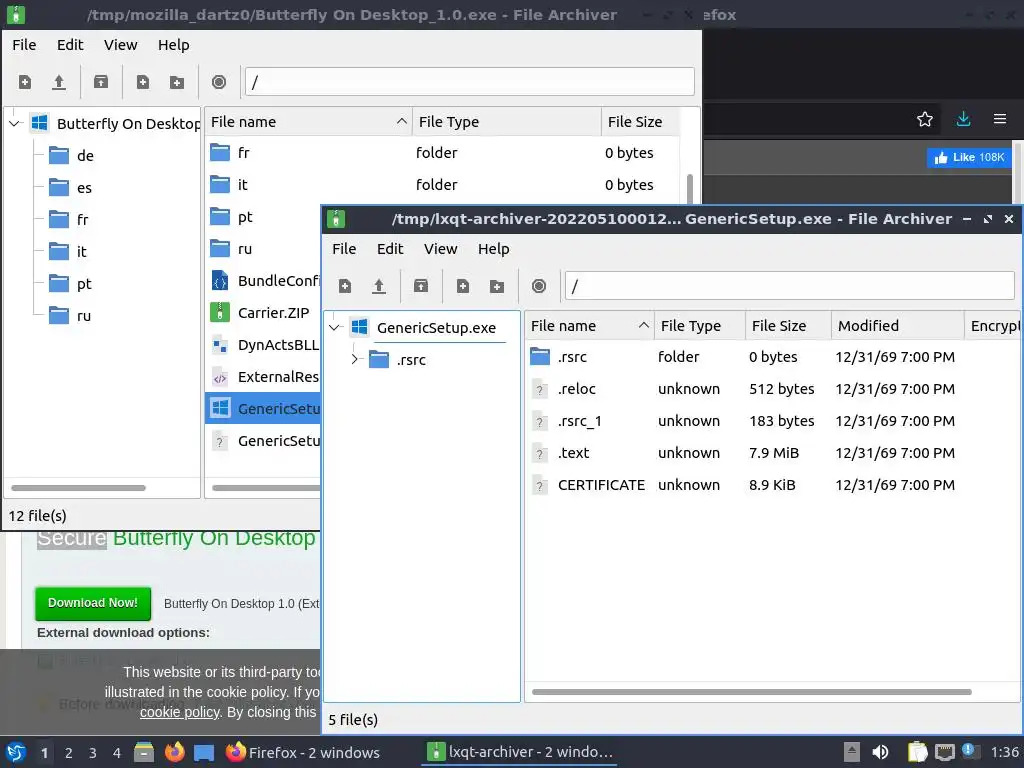The image size is (1024, 768).
Task: Click Stop icon in GenericSetup window toolbar
Action: point(539,286)
